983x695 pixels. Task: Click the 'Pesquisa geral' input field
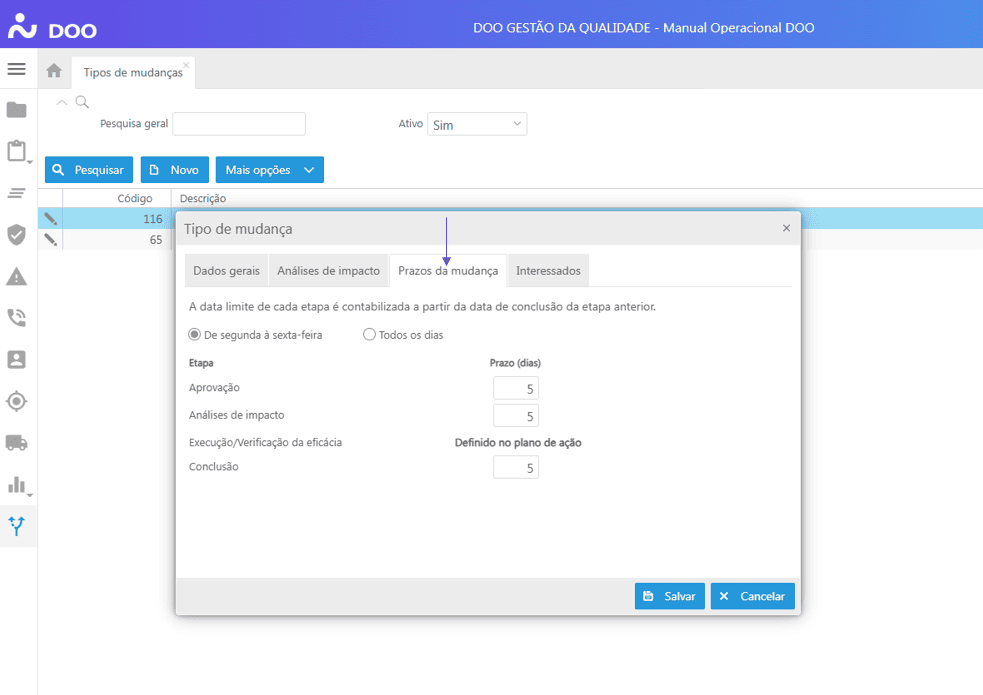click(x=239, y=124)
